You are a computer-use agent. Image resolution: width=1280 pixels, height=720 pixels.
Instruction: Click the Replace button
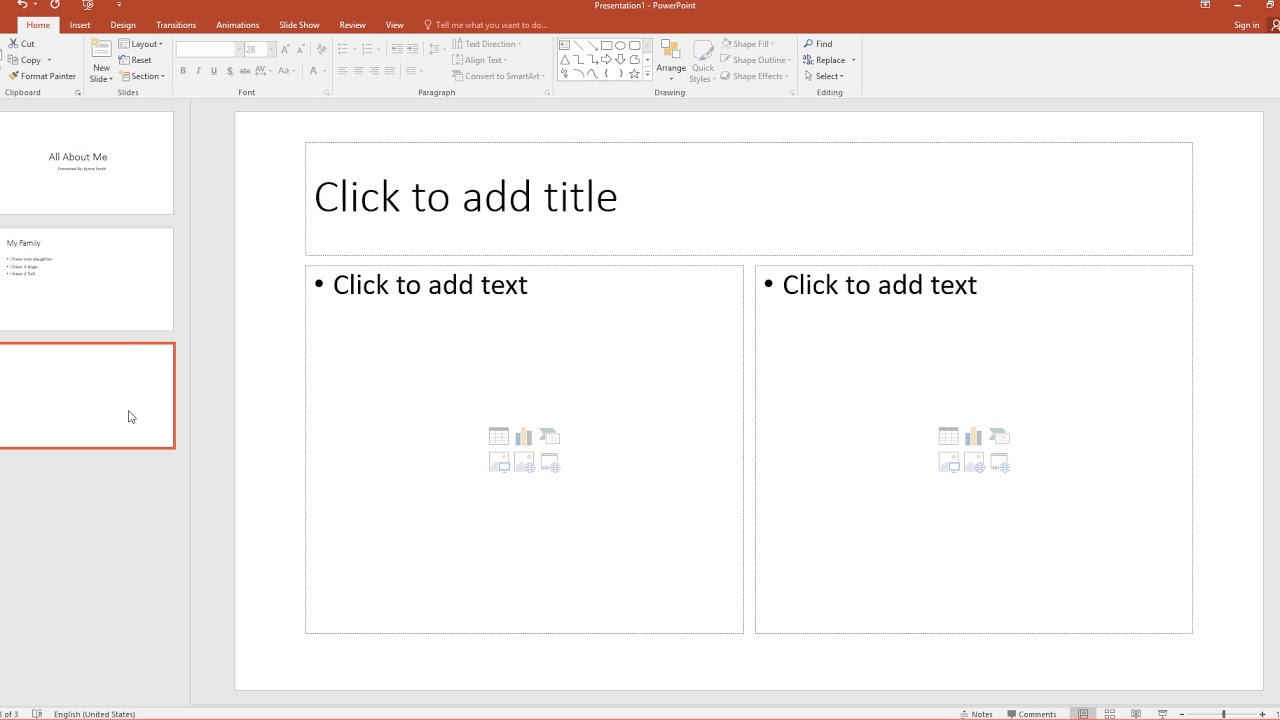pyautogui.click(x=824, y=60)
